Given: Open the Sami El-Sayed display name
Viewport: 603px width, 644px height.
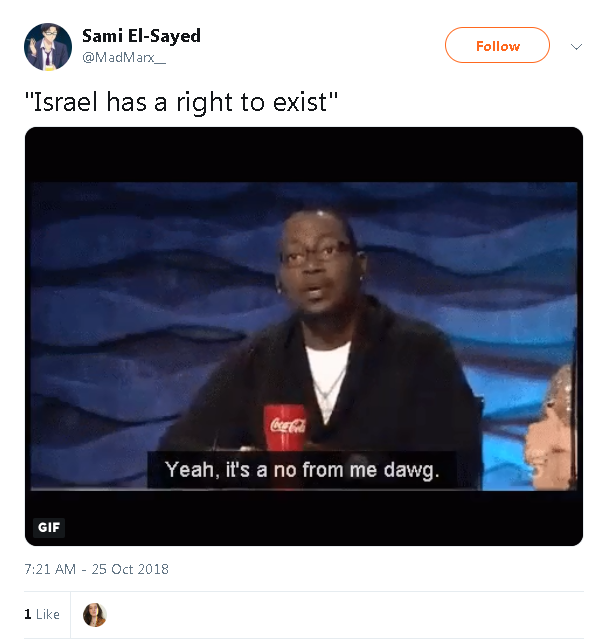Looking at the screenshot, I should 141,36.
